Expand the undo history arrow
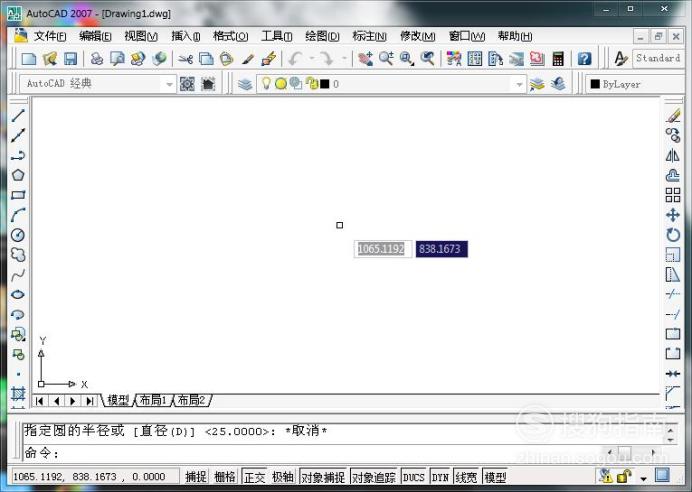Screen dimensions: 692x492 click(x=312, y=58)
